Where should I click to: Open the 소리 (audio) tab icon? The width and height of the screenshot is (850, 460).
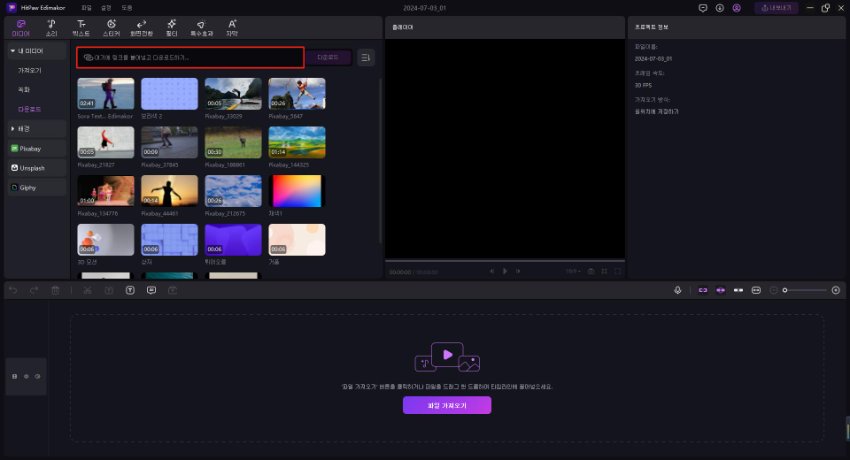[x=51, y=23]
